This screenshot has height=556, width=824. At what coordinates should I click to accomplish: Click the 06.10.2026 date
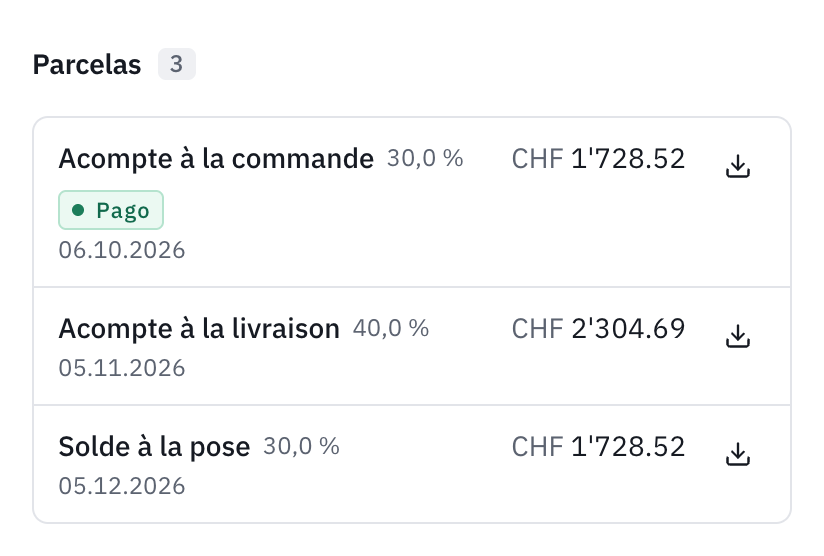tap(122, 250)
